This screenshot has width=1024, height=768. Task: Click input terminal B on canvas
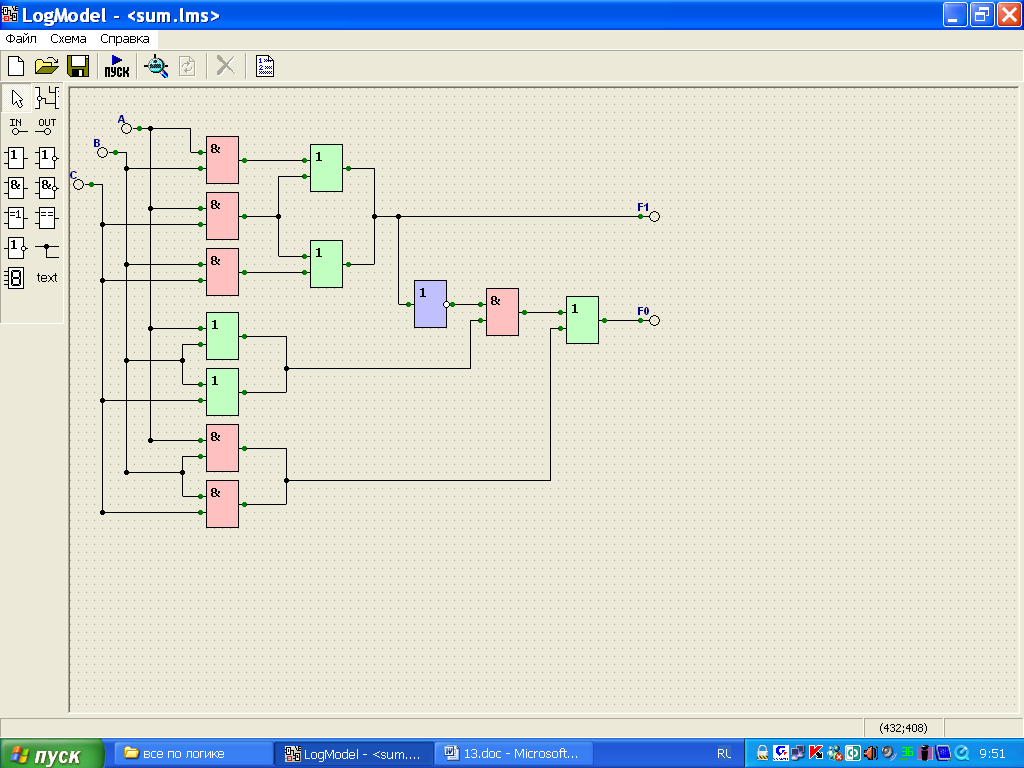tap(102, 152)
